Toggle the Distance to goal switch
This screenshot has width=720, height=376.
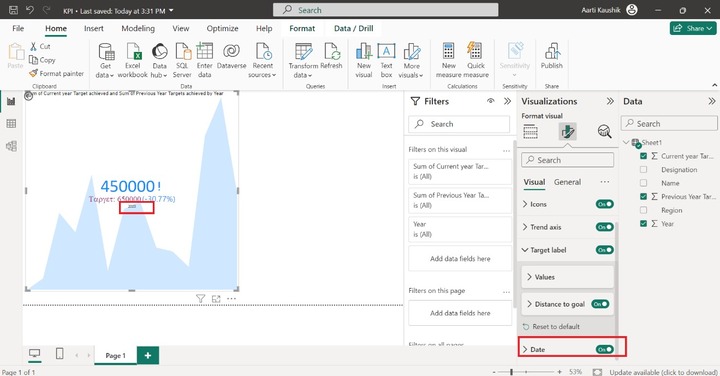600,304
